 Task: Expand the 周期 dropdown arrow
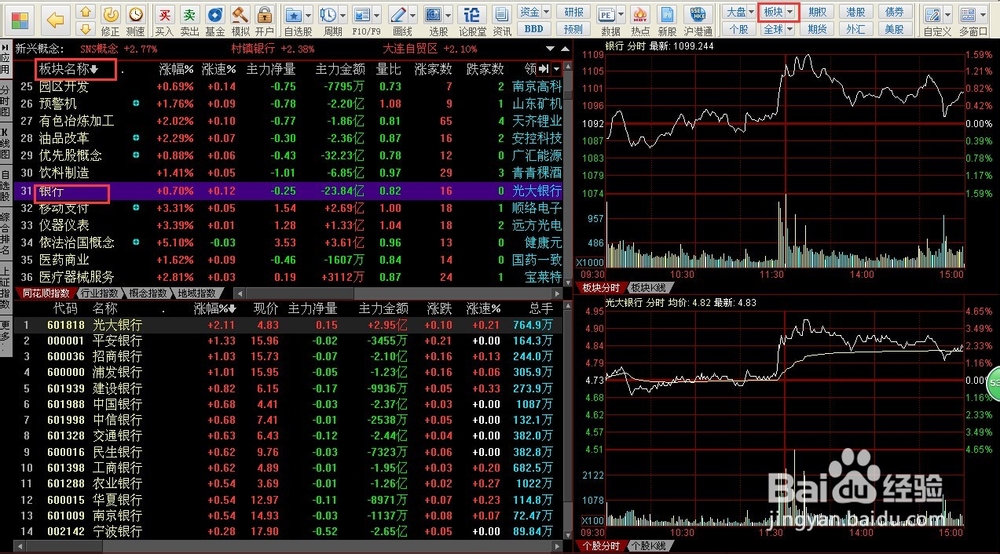pyautogui.click(x=343, y=15)
